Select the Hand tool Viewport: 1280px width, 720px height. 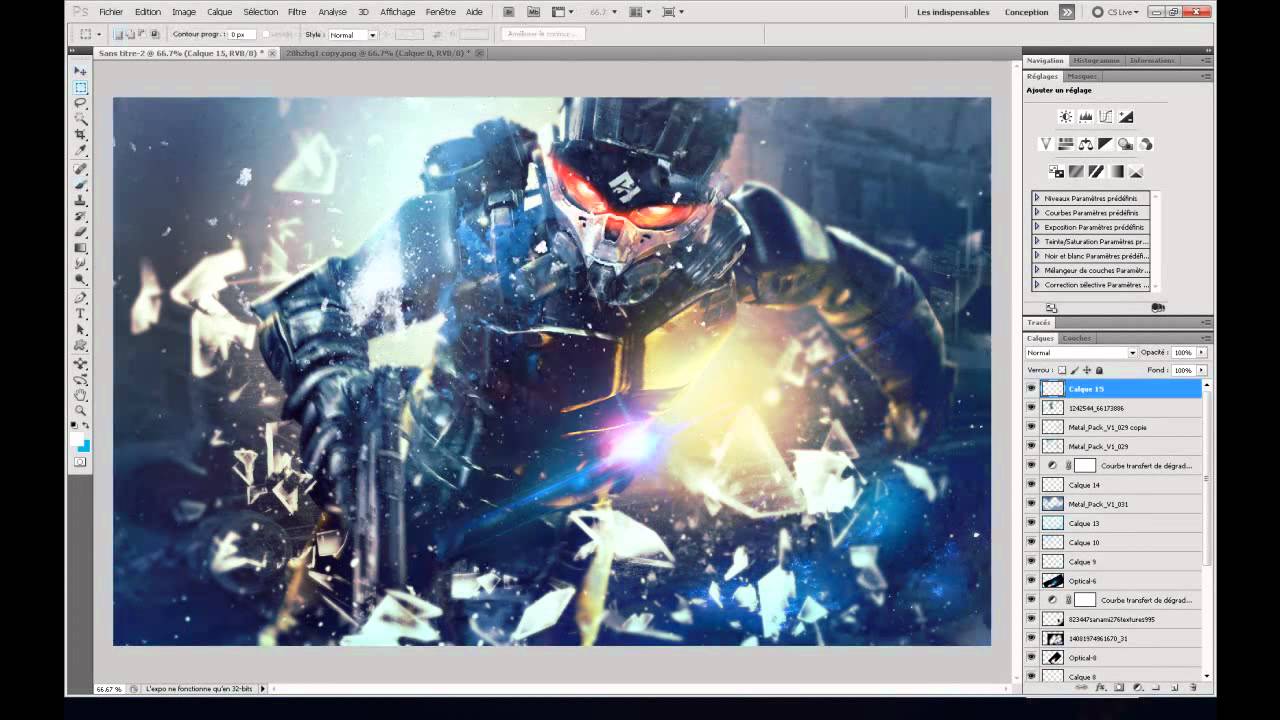tap(81, 394)
